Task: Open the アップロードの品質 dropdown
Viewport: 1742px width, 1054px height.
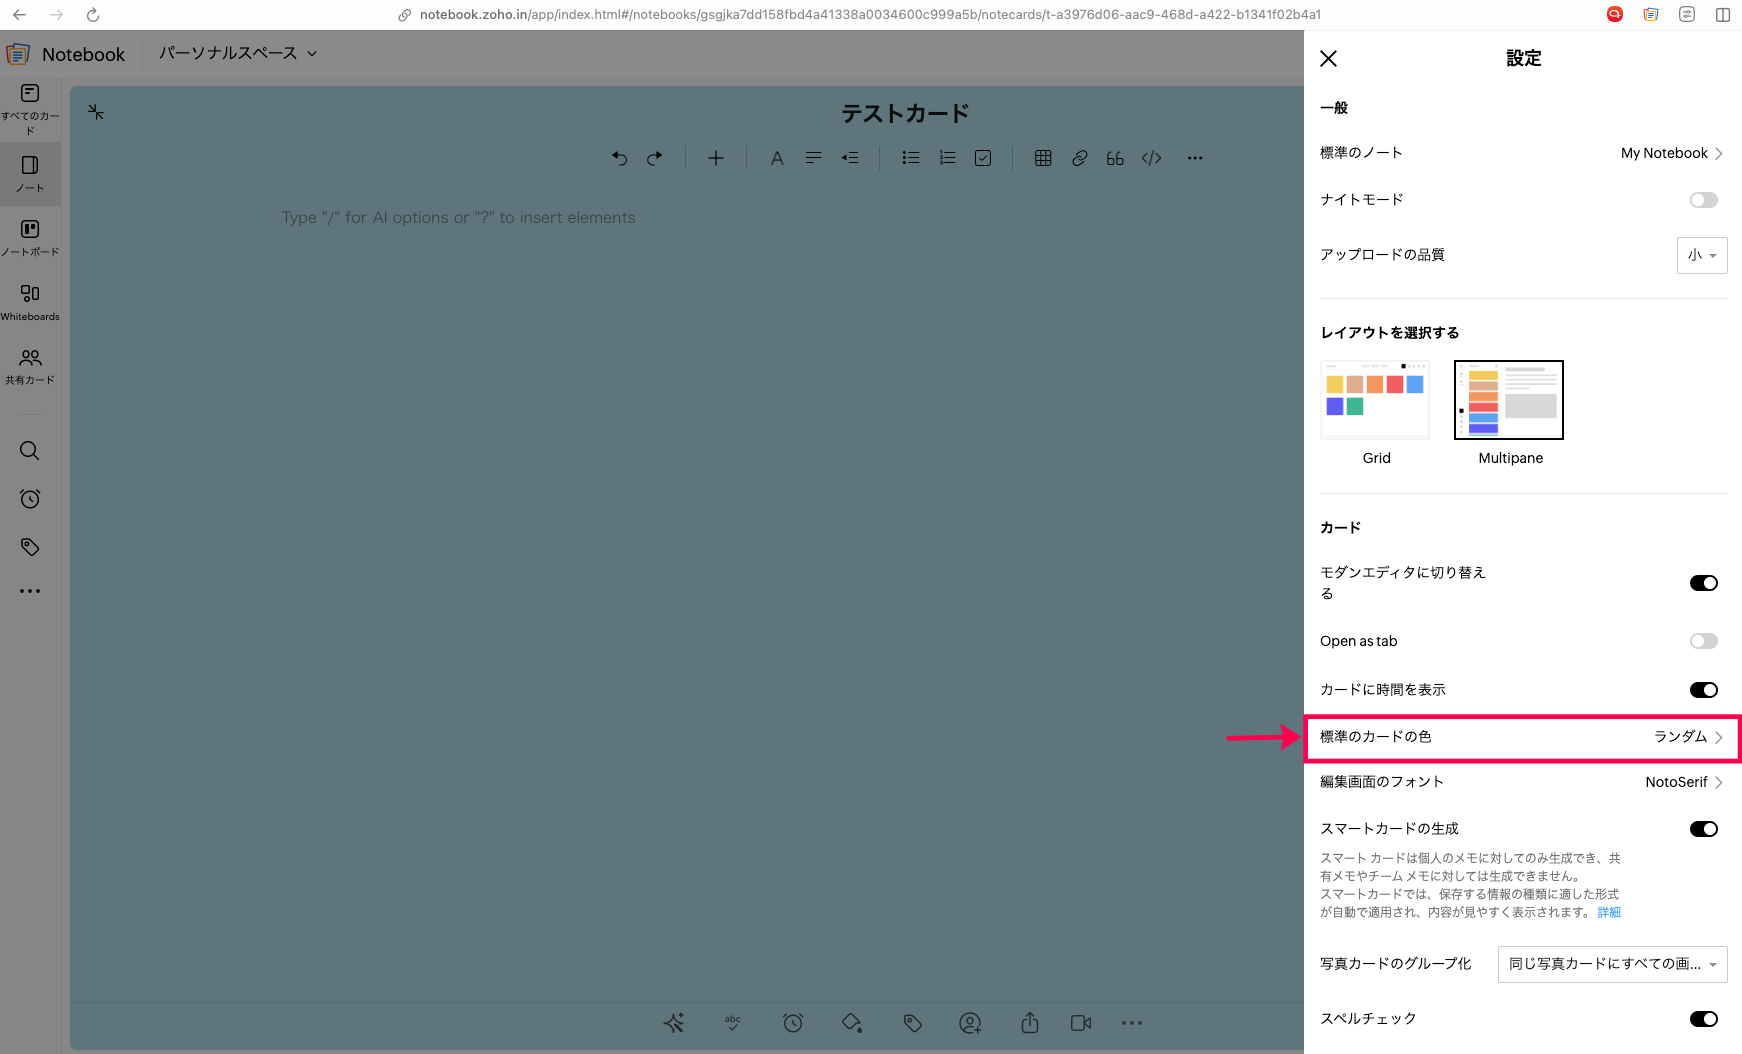Action: coord(1701,255)
